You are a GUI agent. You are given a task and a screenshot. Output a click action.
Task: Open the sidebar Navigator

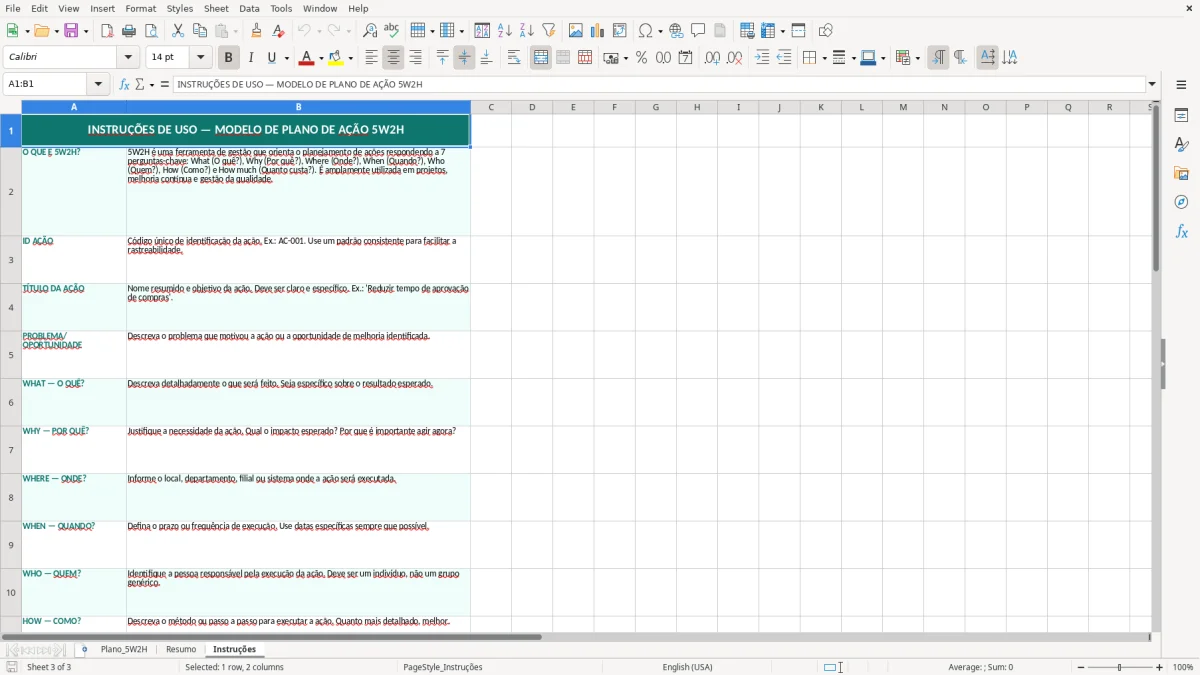coord(1181,203)
